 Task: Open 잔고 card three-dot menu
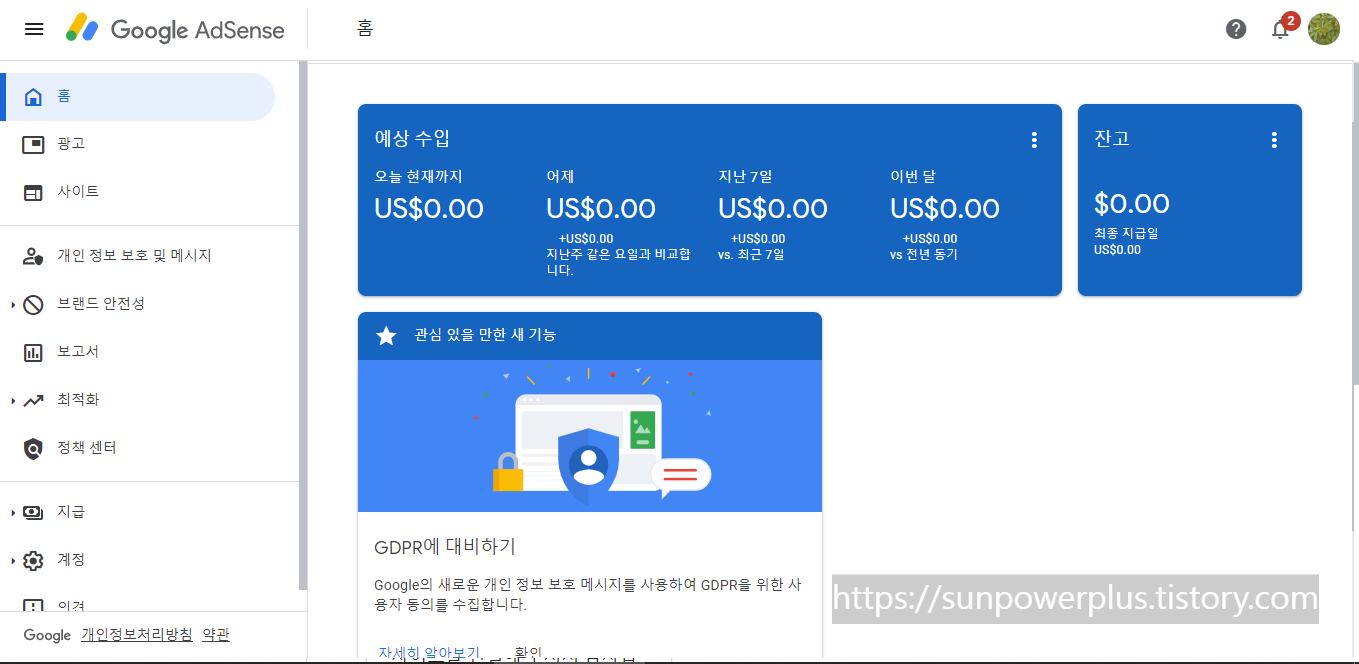click(x=1274, y=140)
